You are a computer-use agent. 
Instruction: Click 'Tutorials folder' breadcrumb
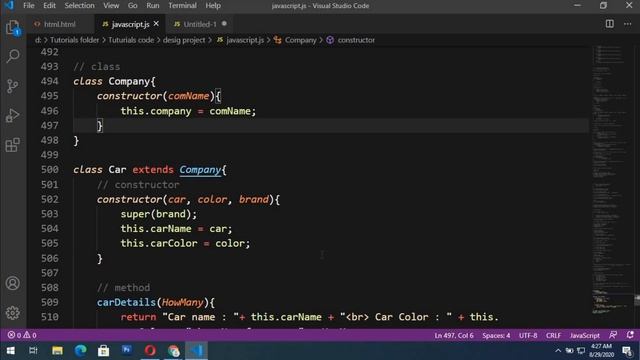point(74,40)
